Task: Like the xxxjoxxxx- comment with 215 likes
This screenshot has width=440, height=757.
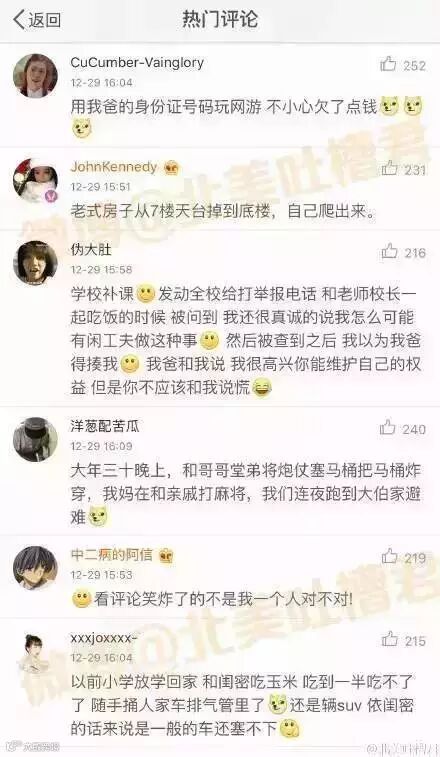Action: tap(389, 639)
